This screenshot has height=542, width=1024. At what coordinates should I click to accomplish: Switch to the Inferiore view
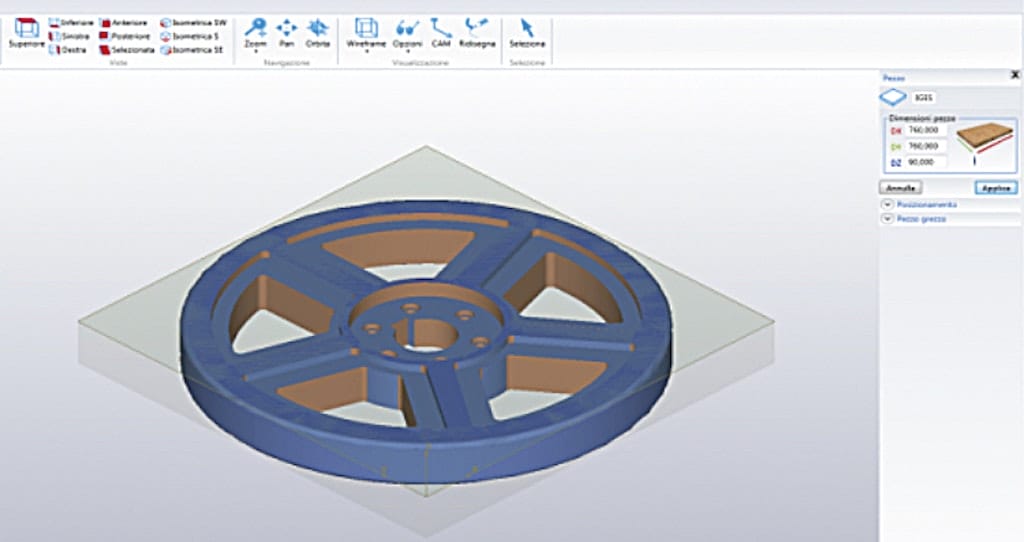pos(72,22)
